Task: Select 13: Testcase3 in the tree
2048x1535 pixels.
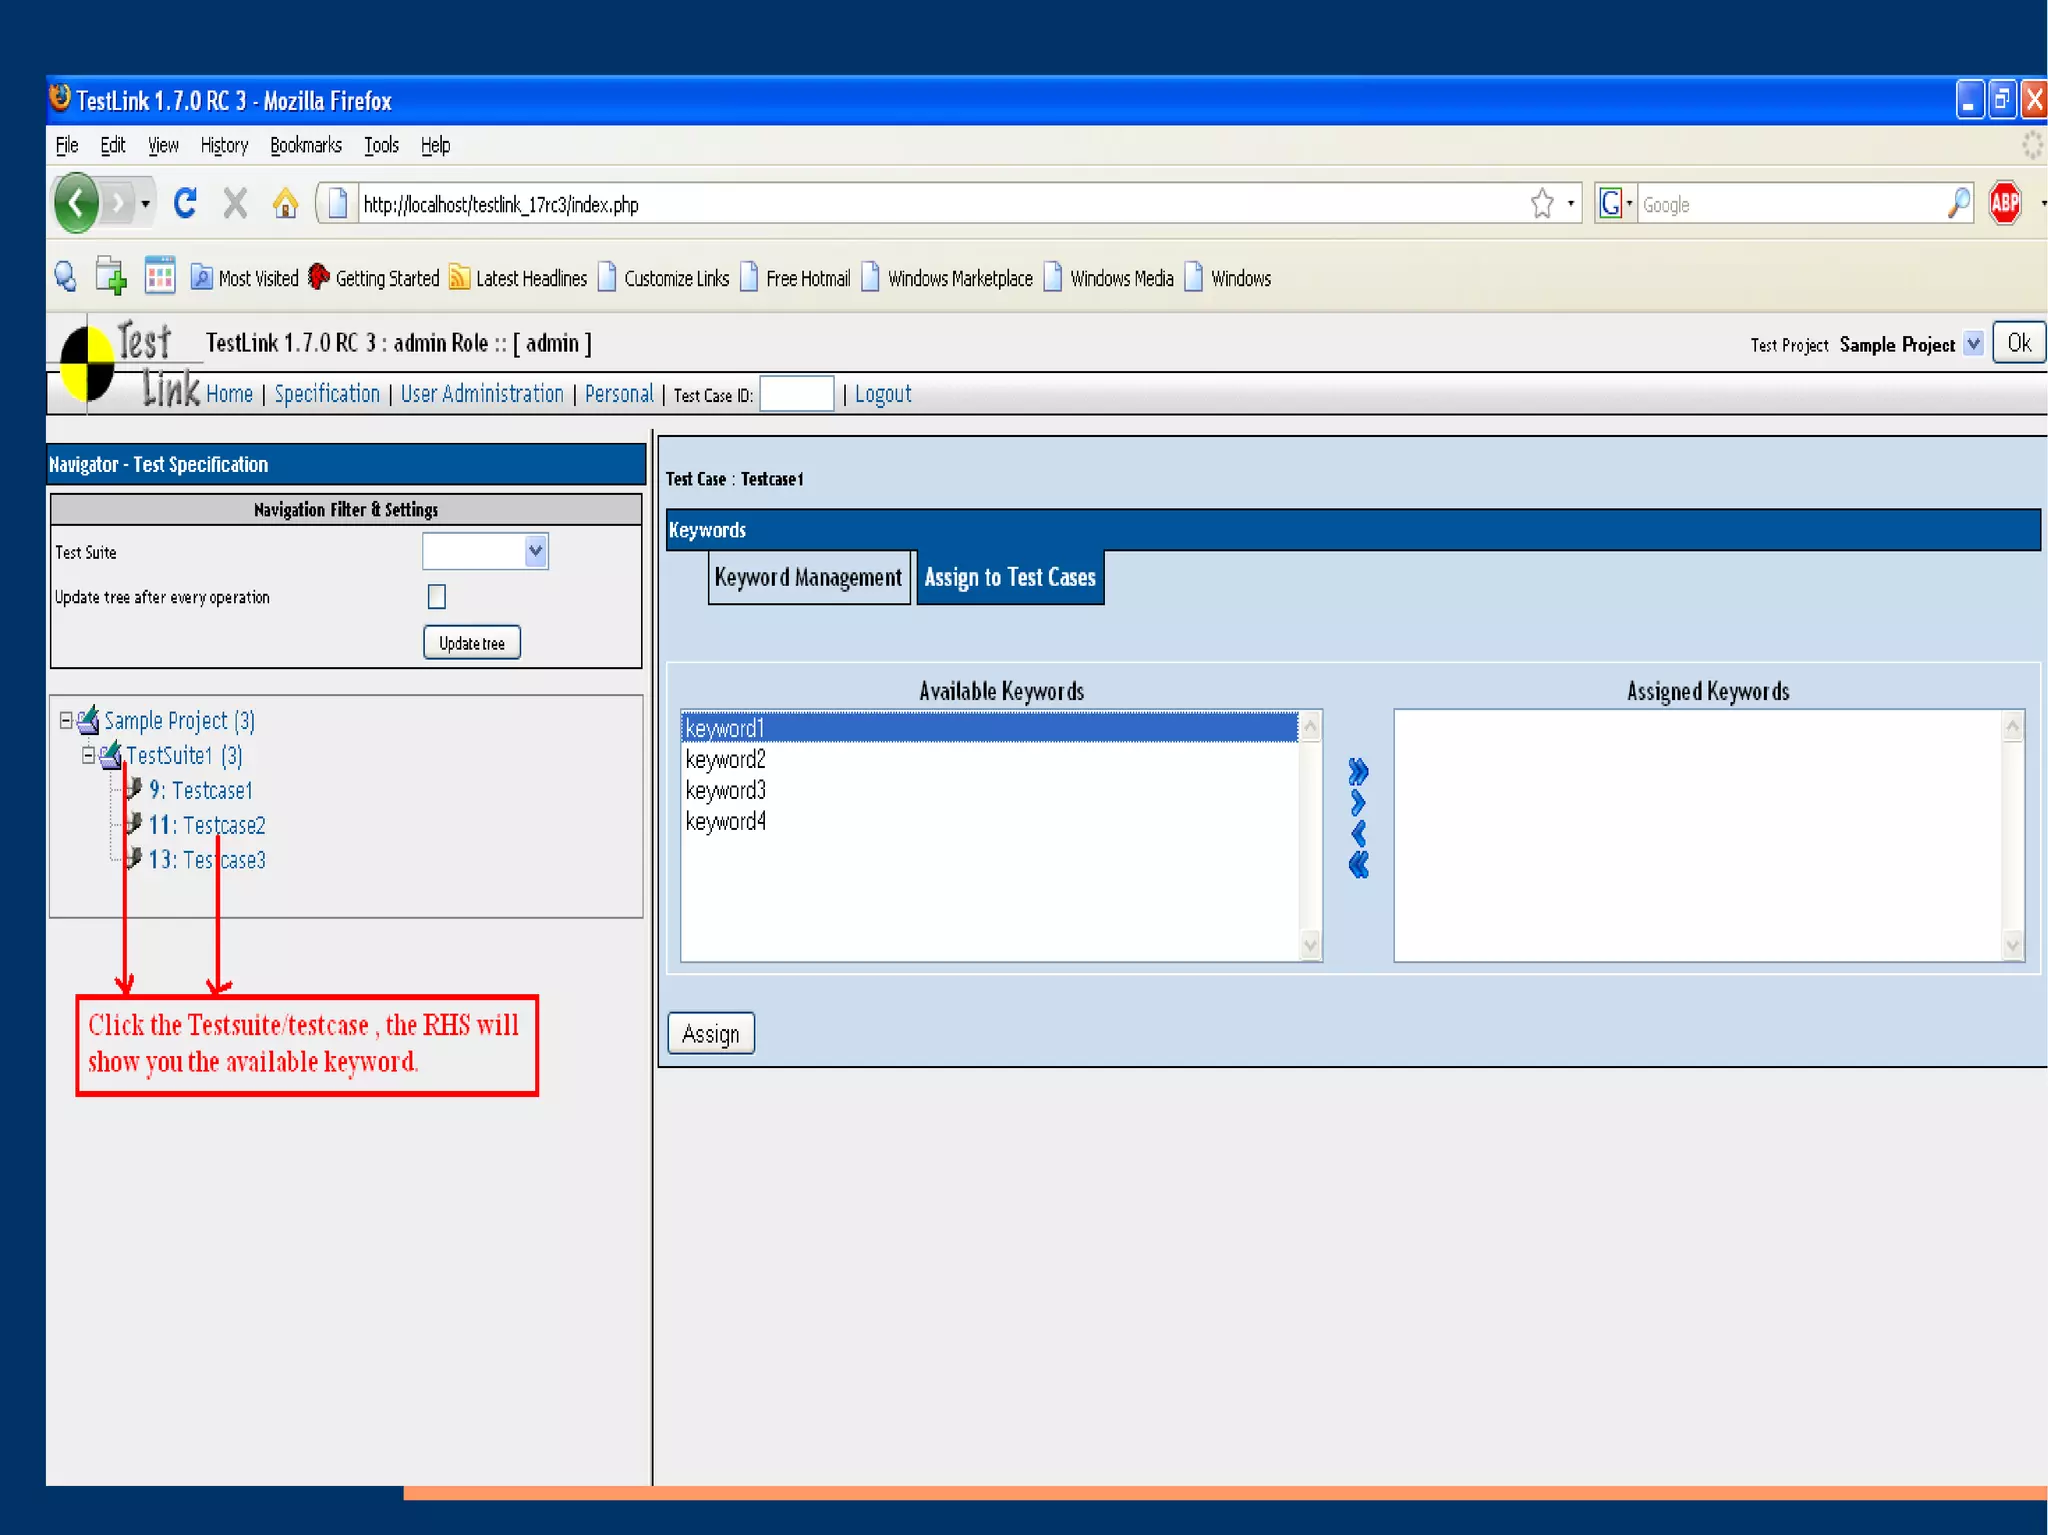Action: click(x=207, y=860)
